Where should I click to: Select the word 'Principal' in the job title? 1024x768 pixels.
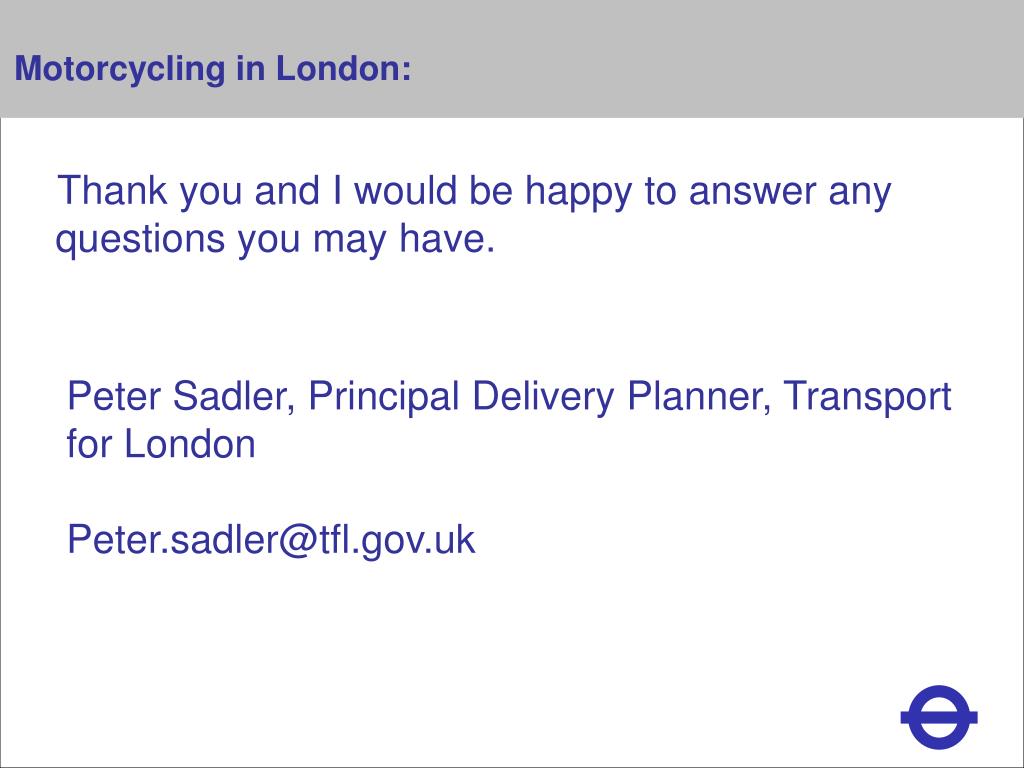384,398
